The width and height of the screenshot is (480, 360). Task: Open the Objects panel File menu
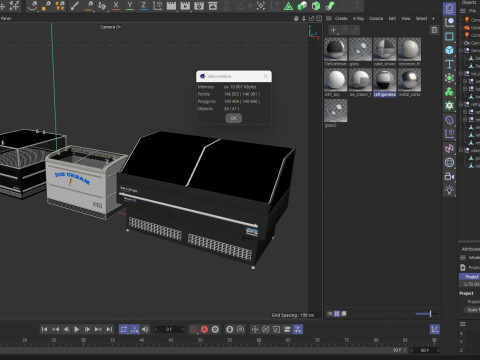473,11
